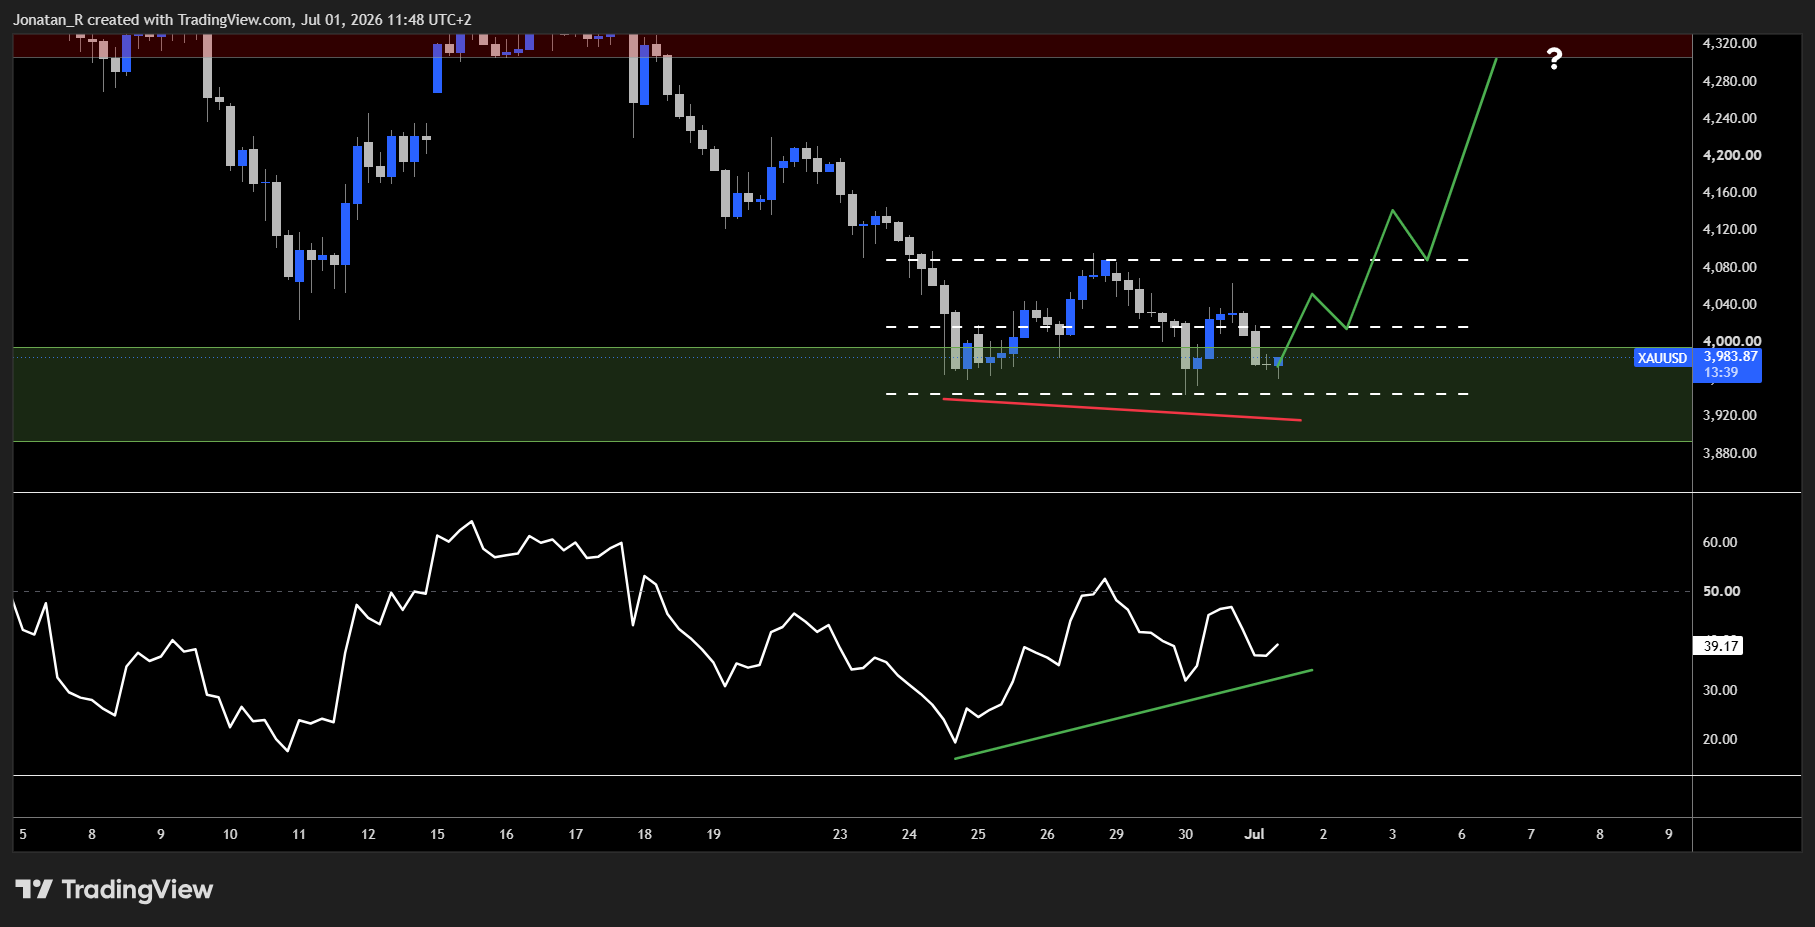Click the date 3 on time axis

1392,834
